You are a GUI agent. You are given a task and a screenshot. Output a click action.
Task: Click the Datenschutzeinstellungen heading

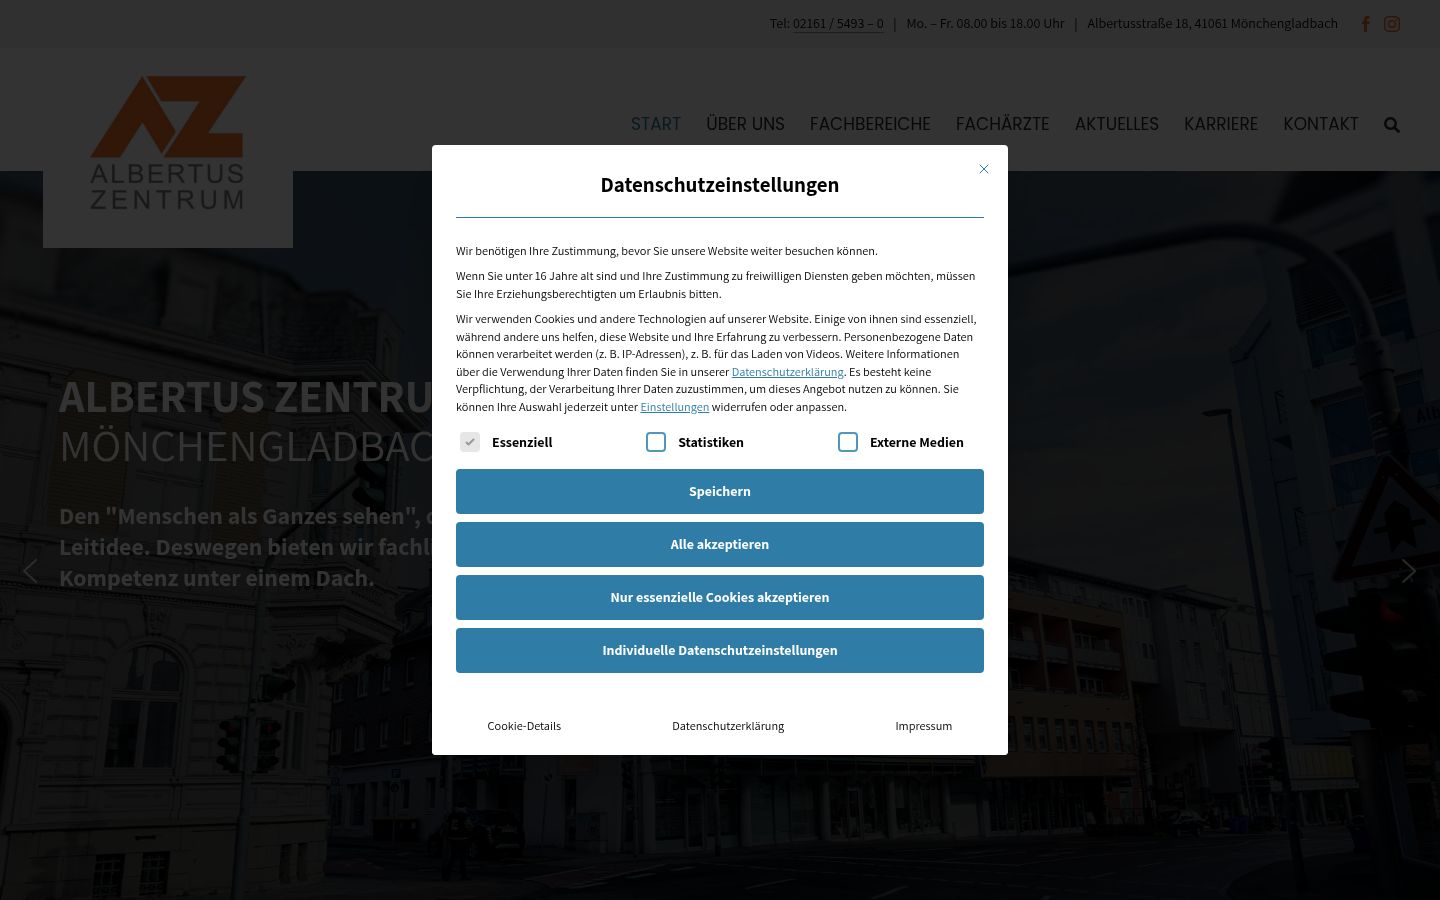point(720,185)
